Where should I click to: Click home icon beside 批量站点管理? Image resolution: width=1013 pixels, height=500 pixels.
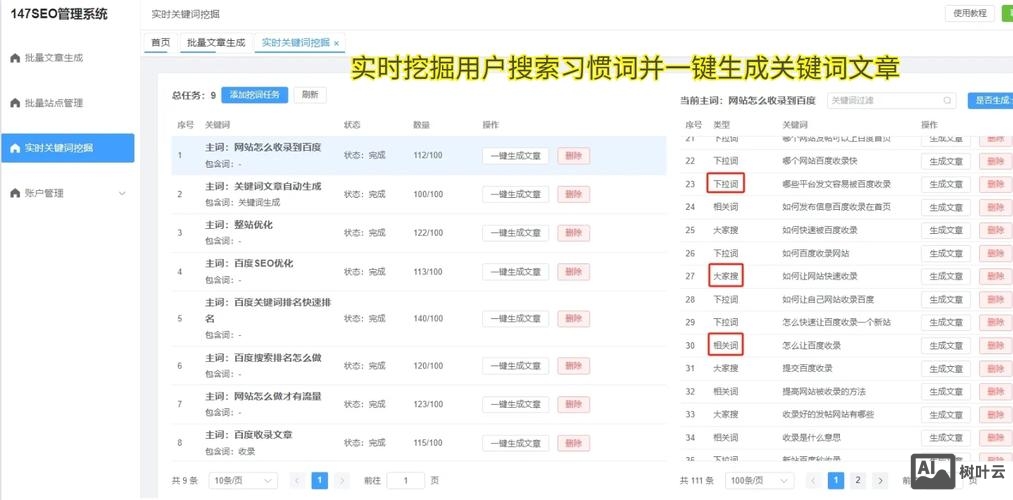[x=16, y=103]
